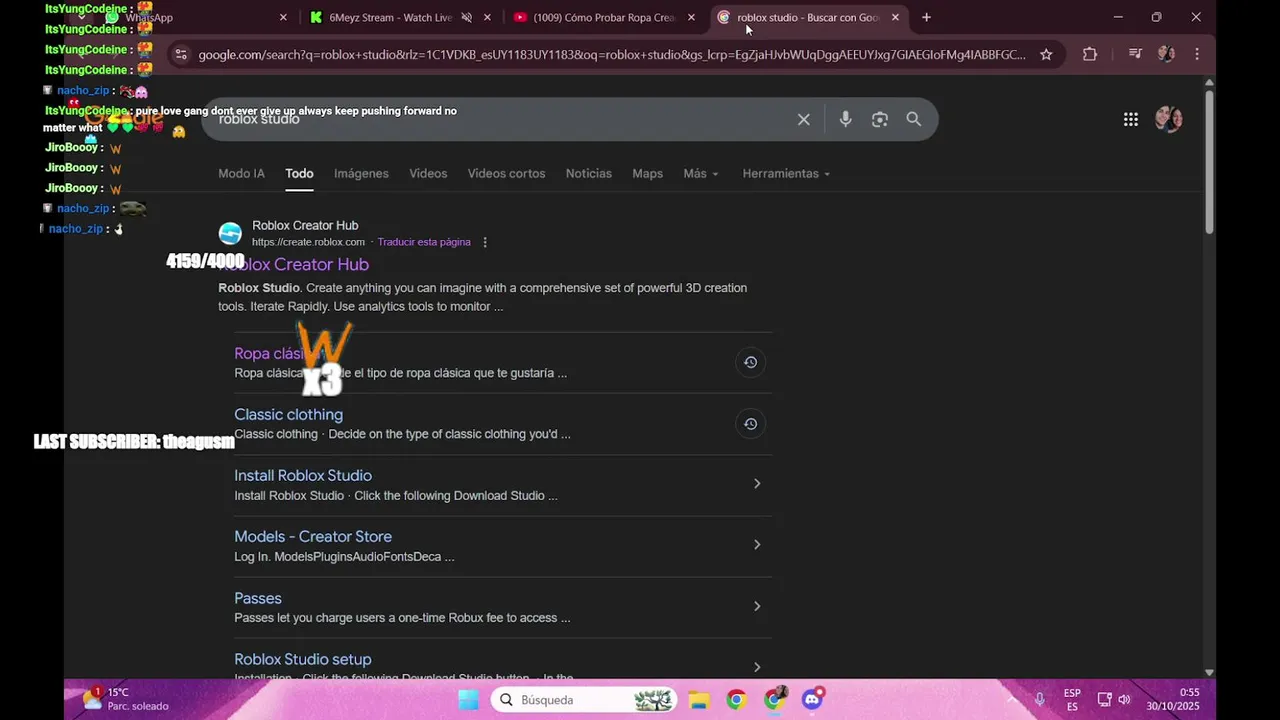Open the Chrome profile avatar in toolbar
This screenshot has width=1280, height=720.
coord(1166,55)
